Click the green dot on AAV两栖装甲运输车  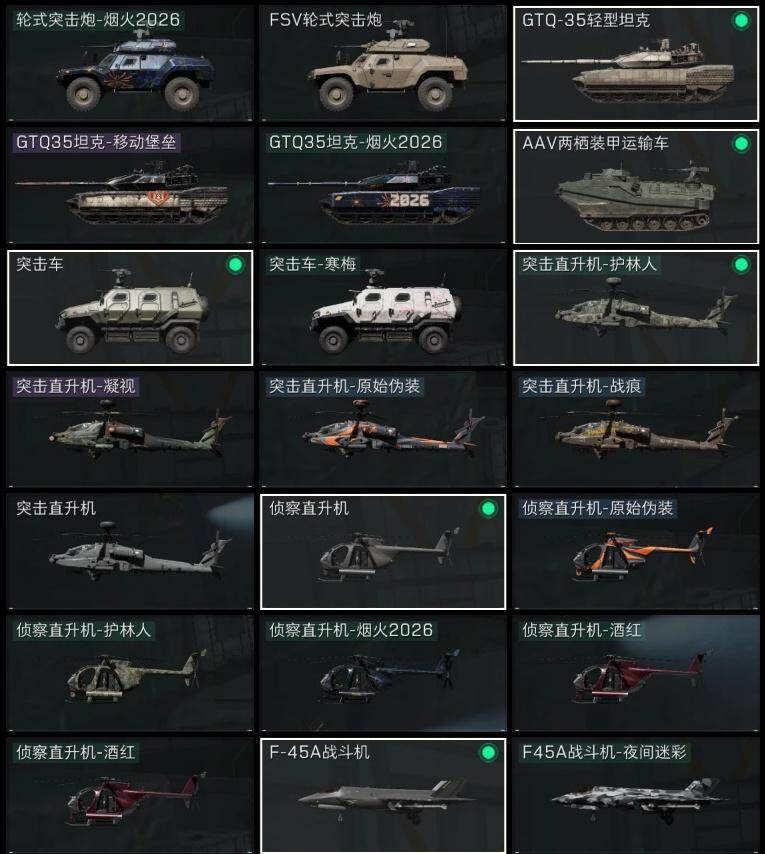741,144
